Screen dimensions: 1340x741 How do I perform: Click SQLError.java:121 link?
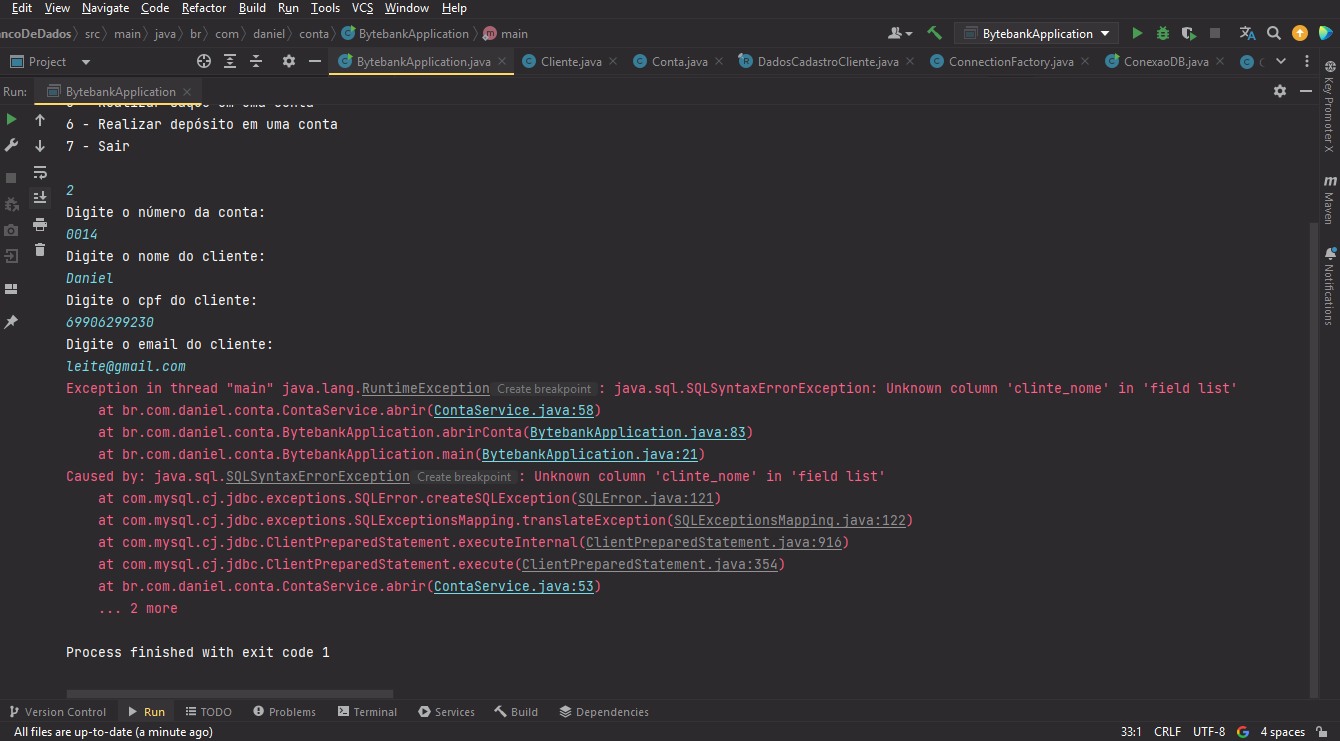645,498
